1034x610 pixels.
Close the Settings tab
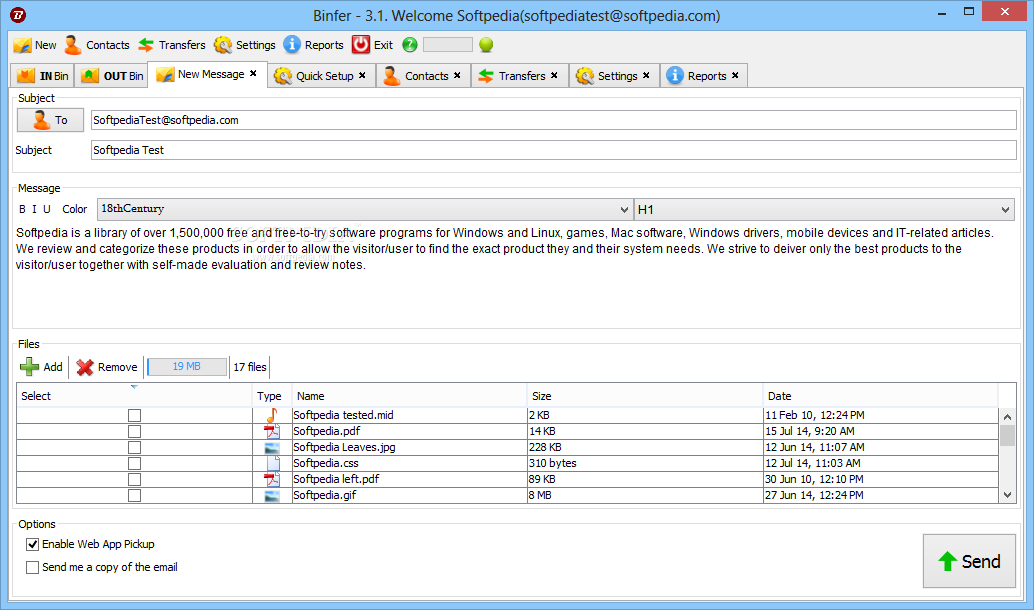[x=646, y=76]
